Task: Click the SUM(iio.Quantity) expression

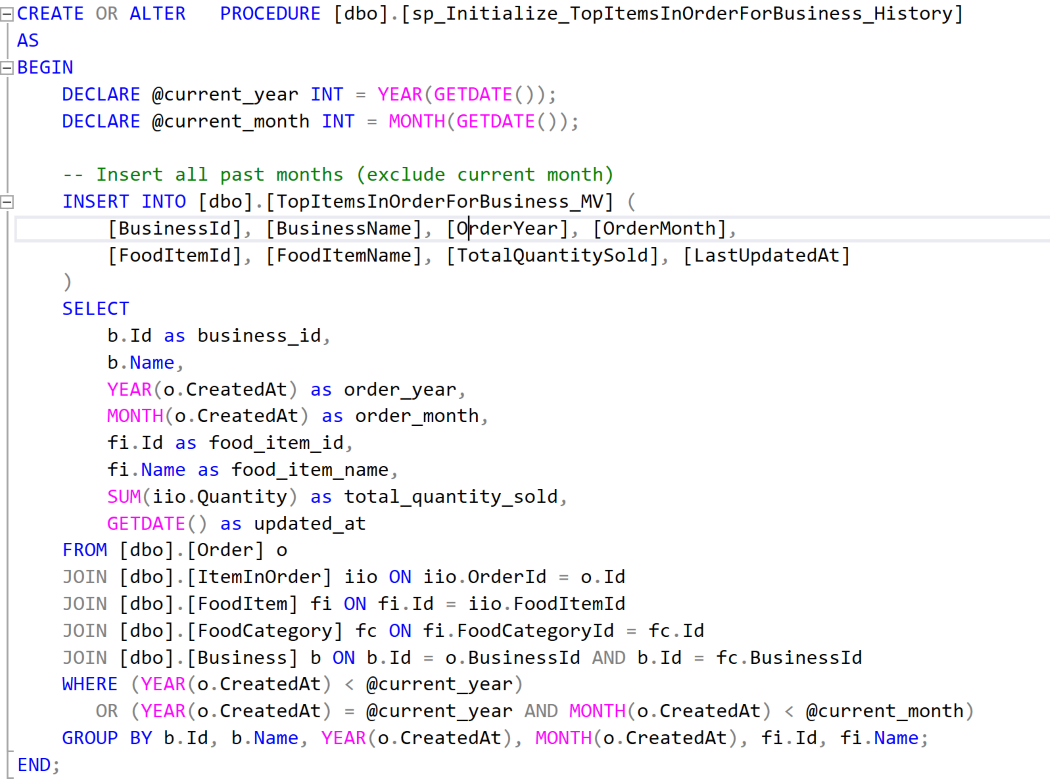Action: (x=203, y=497)
